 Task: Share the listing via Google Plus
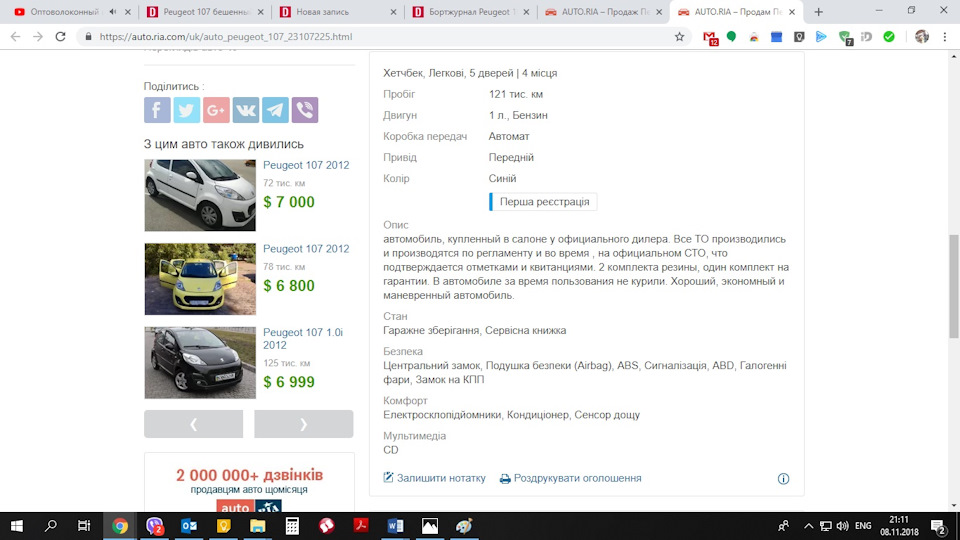pyautogui.click(x=216, y=110)
